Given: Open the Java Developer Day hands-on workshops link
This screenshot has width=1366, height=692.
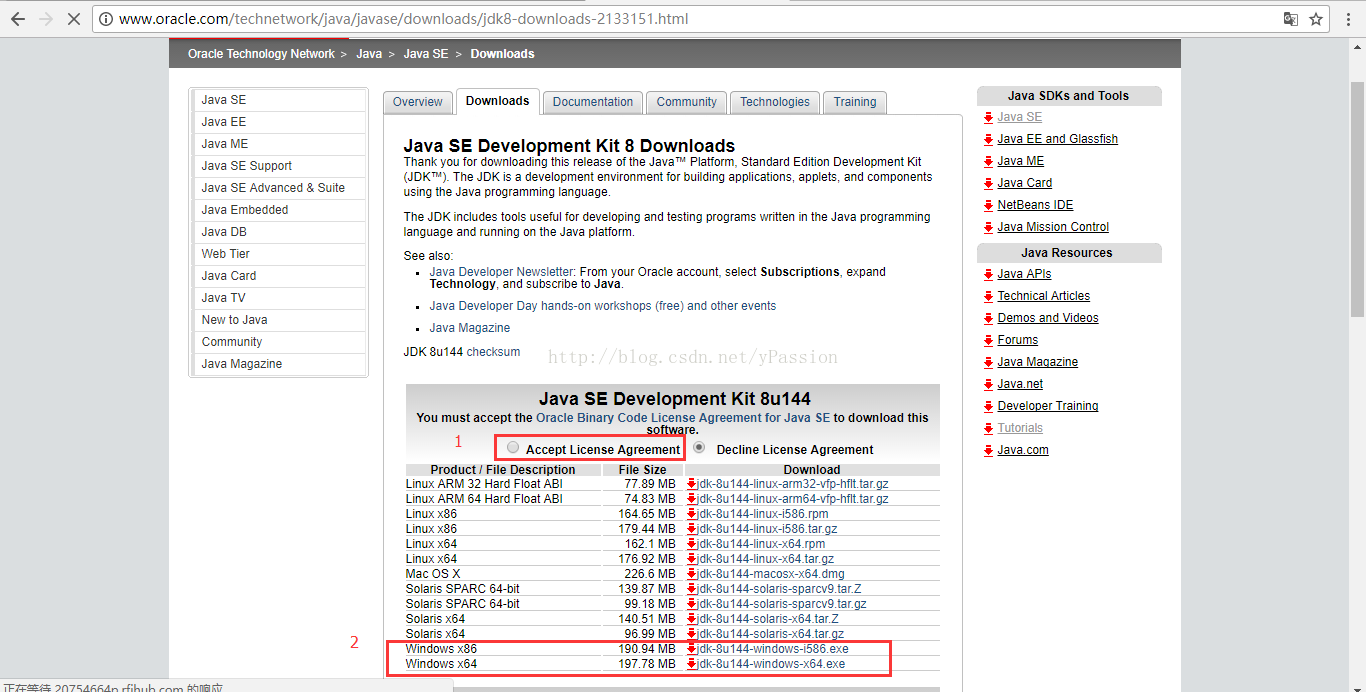Looking at the screenshot, I should click(x=602, y=306).
